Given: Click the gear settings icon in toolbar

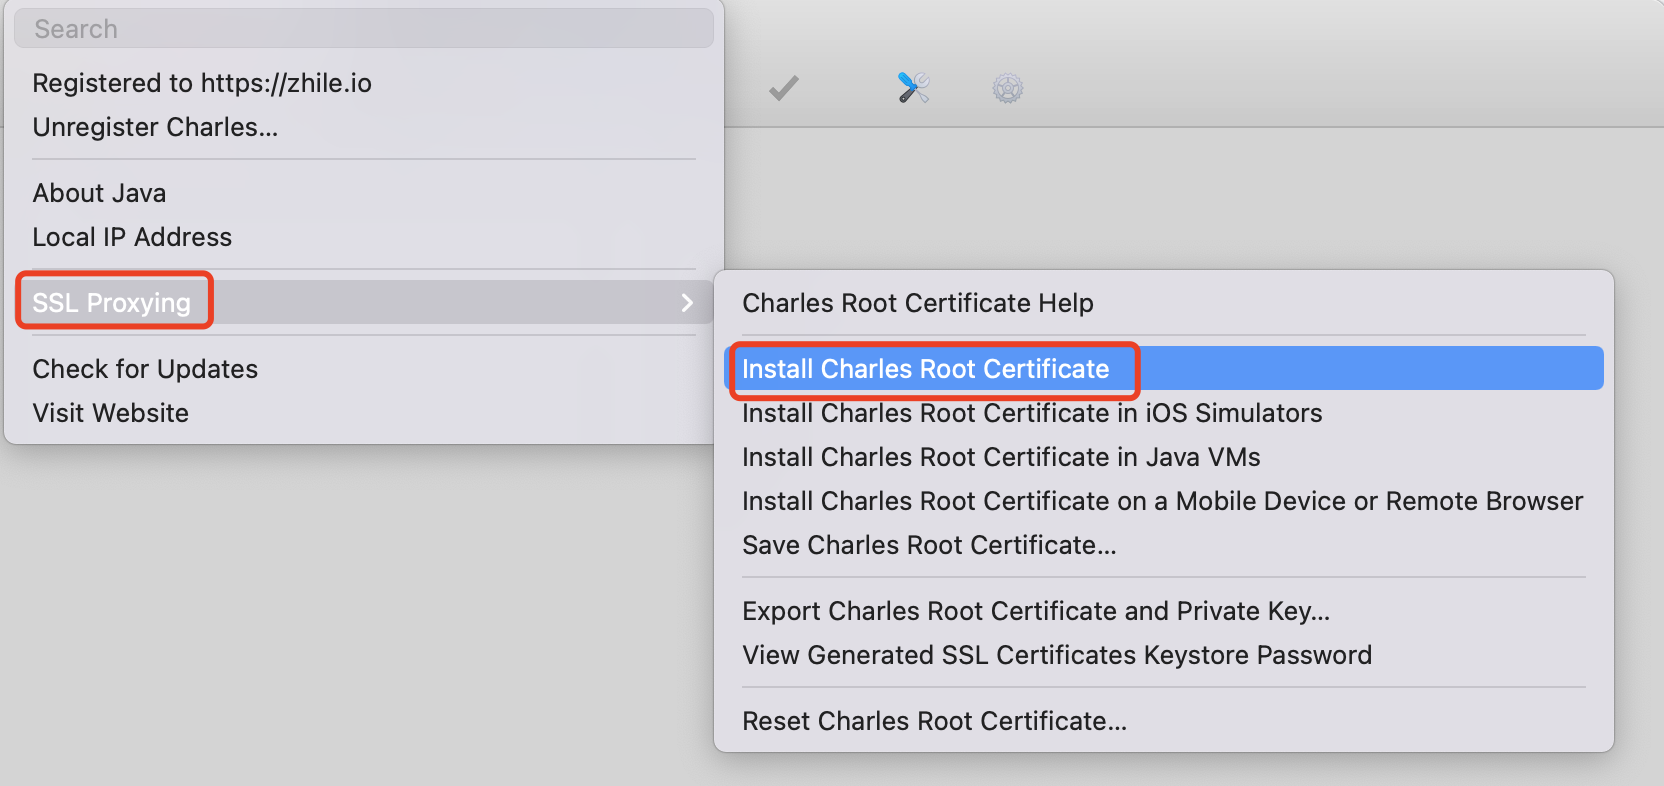Looking at the screenshot, I should click(1007, 88).
